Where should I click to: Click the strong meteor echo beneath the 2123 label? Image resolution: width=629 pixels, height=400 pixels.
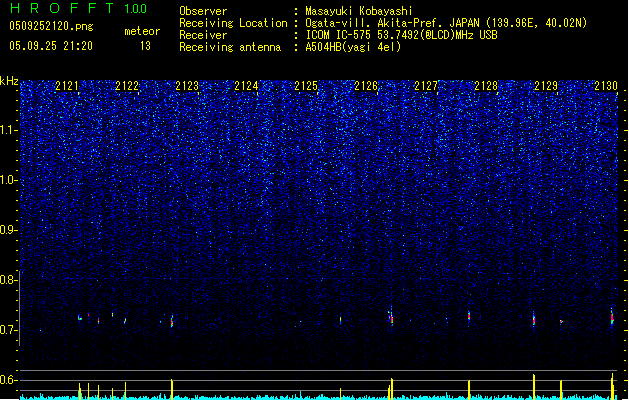[x=172, y=321]
